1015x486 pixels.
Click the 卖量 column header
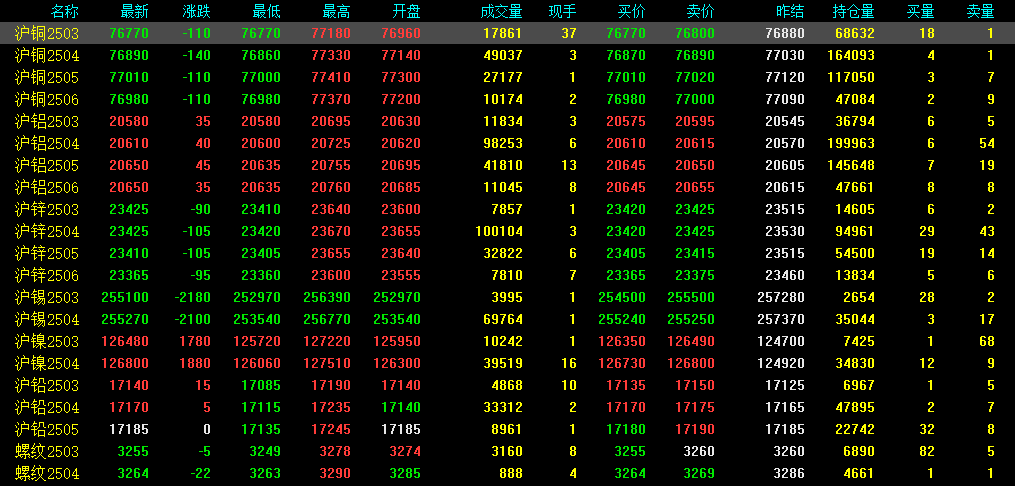pos(979,11)
